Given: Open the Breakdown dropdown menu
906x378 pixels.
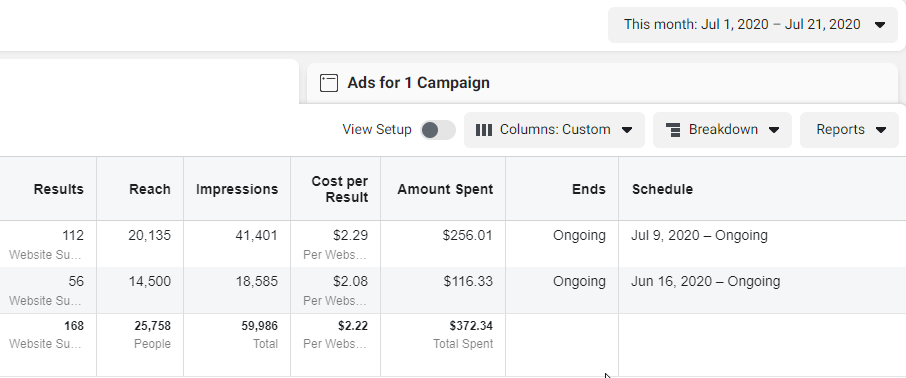Looking at the screenshot, I should pos(722,130).
